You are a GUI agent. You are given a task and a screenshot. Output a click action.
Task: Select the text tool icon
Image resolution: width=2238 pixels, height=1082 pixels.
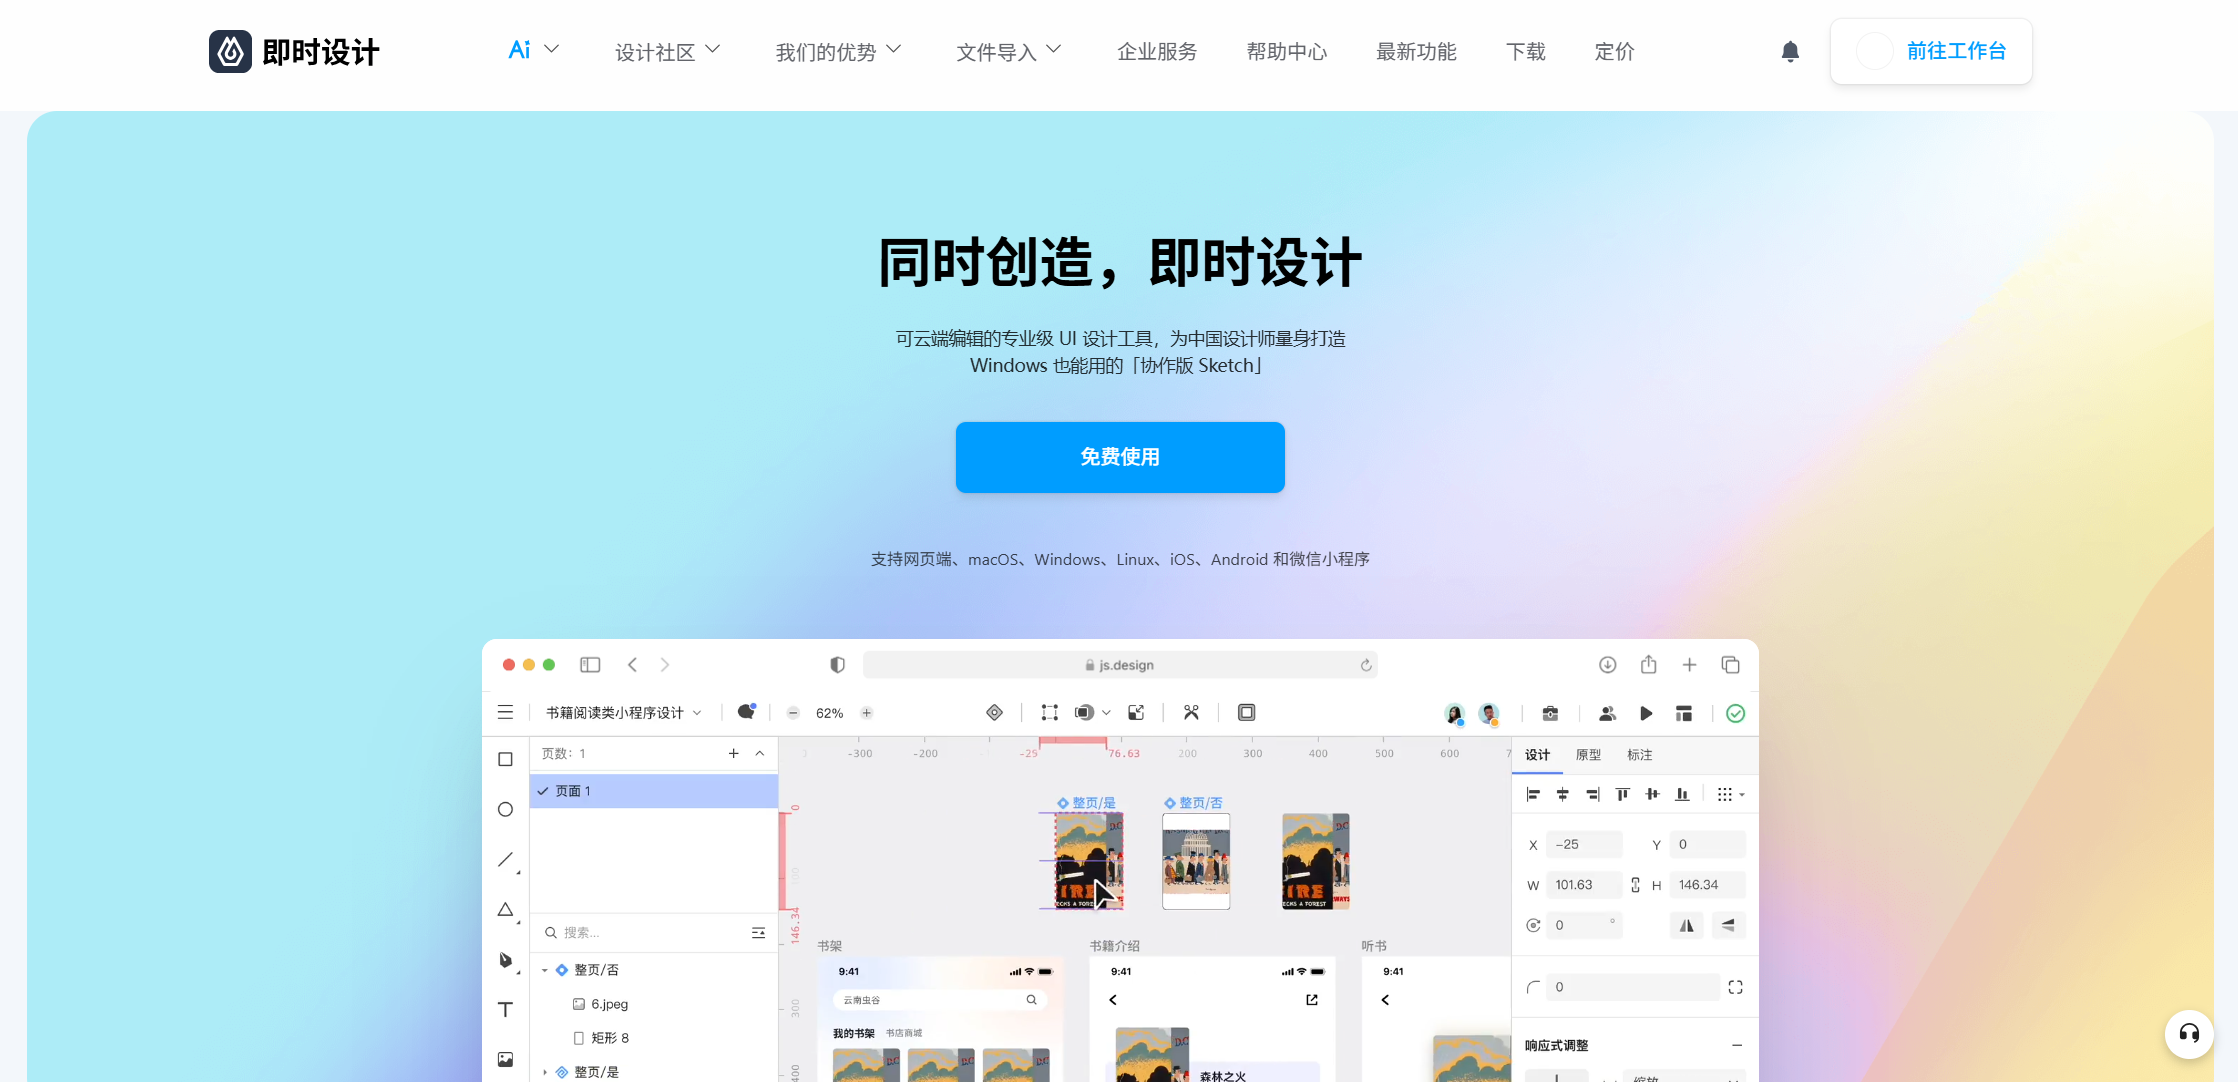click(x=505, y=1009)
